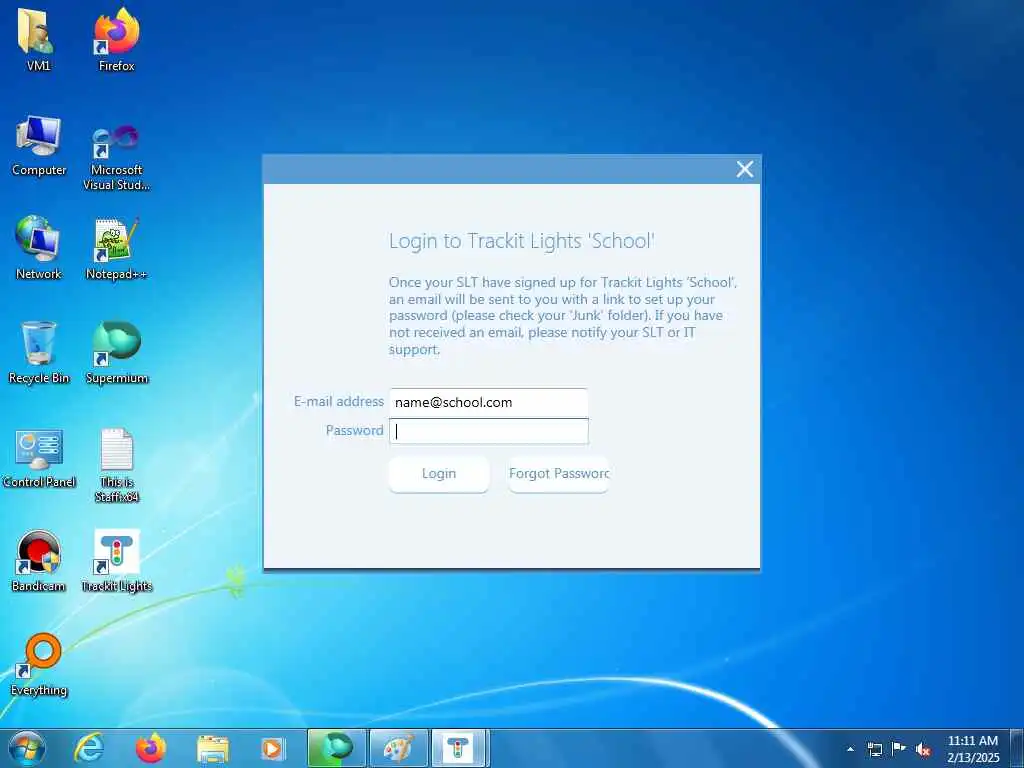This screenshot has height=768, width=1024.
Task: Open the Network desktop icon
Action: (39, 248)
